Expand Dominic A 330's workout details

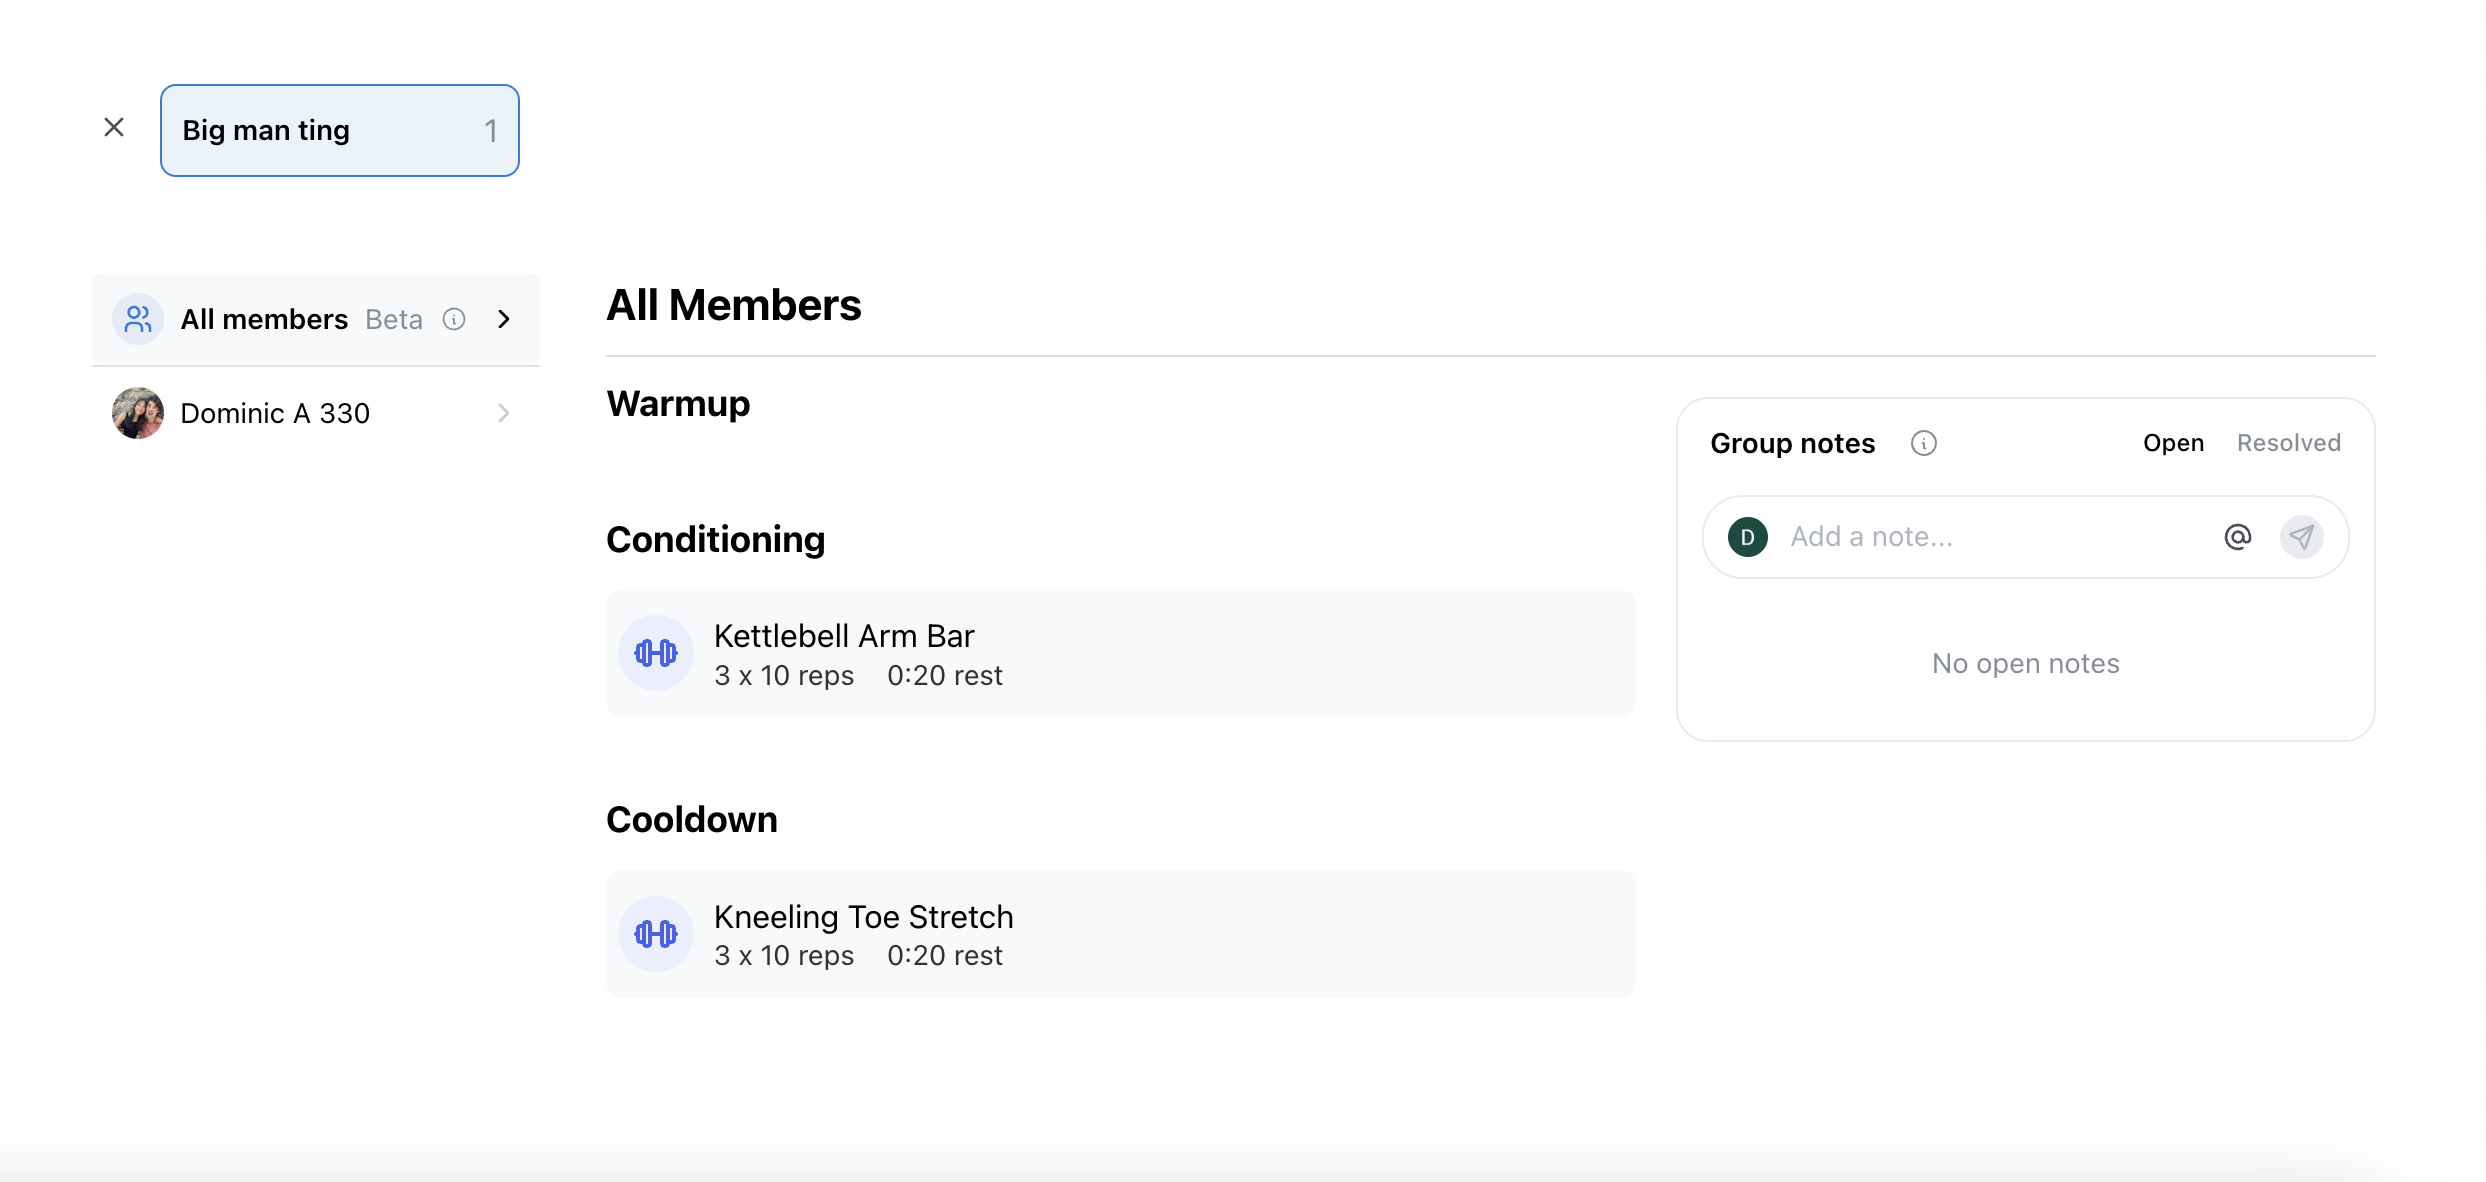pos(503,413)
